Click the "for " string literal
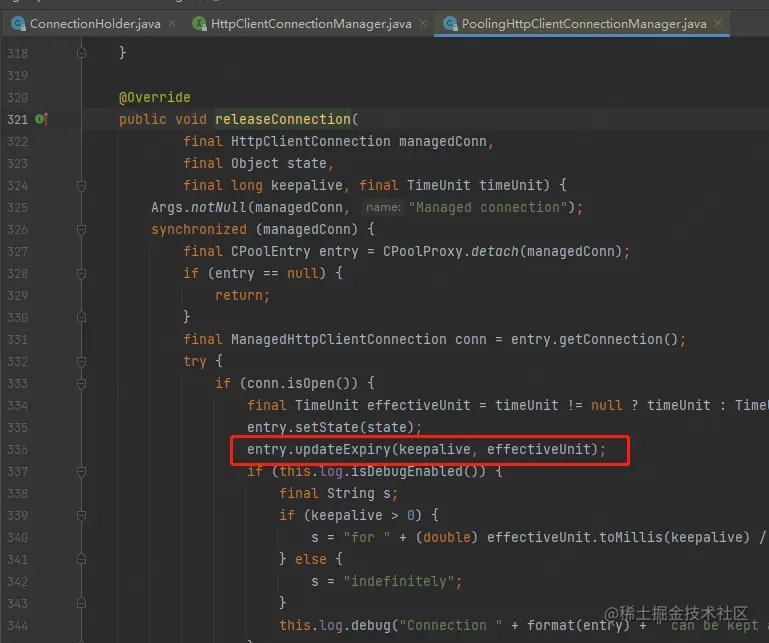Screen dimensions: 769x643 point(367,538)
